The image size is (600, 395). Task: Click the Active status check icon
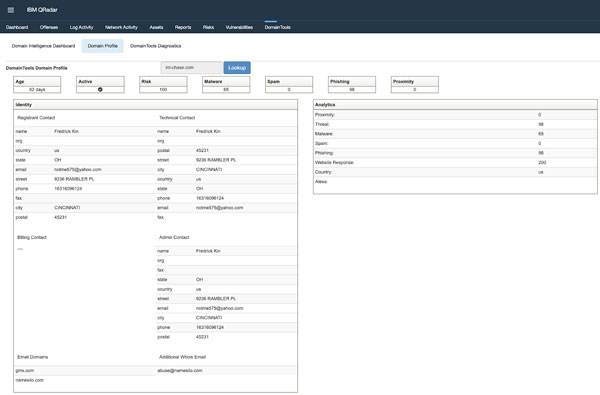point(100,90)
